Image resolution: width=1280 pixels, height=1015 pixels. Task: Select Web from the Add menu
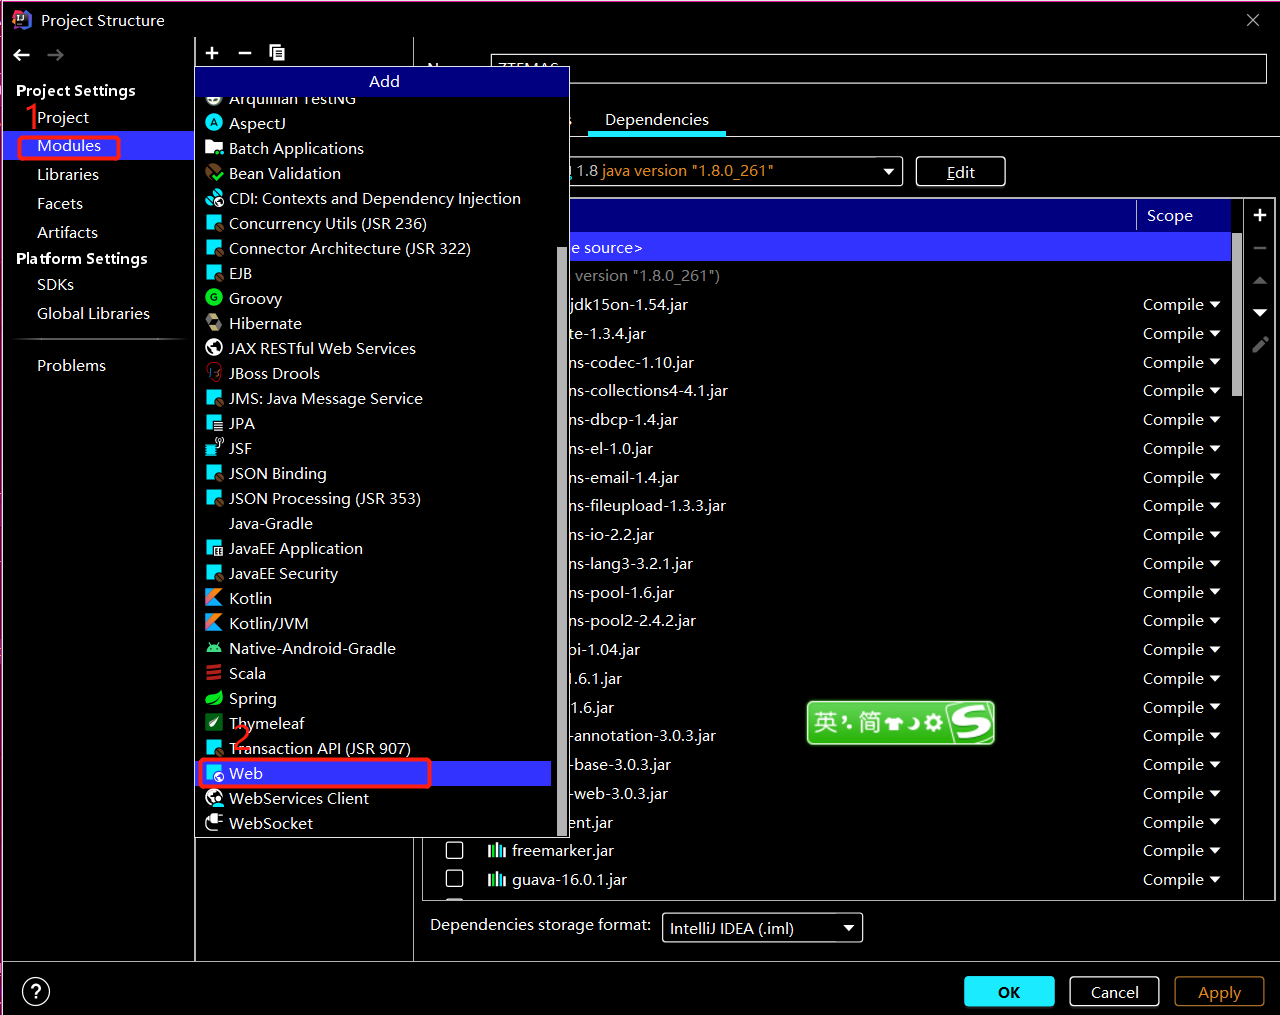click(x=375, y=773)
